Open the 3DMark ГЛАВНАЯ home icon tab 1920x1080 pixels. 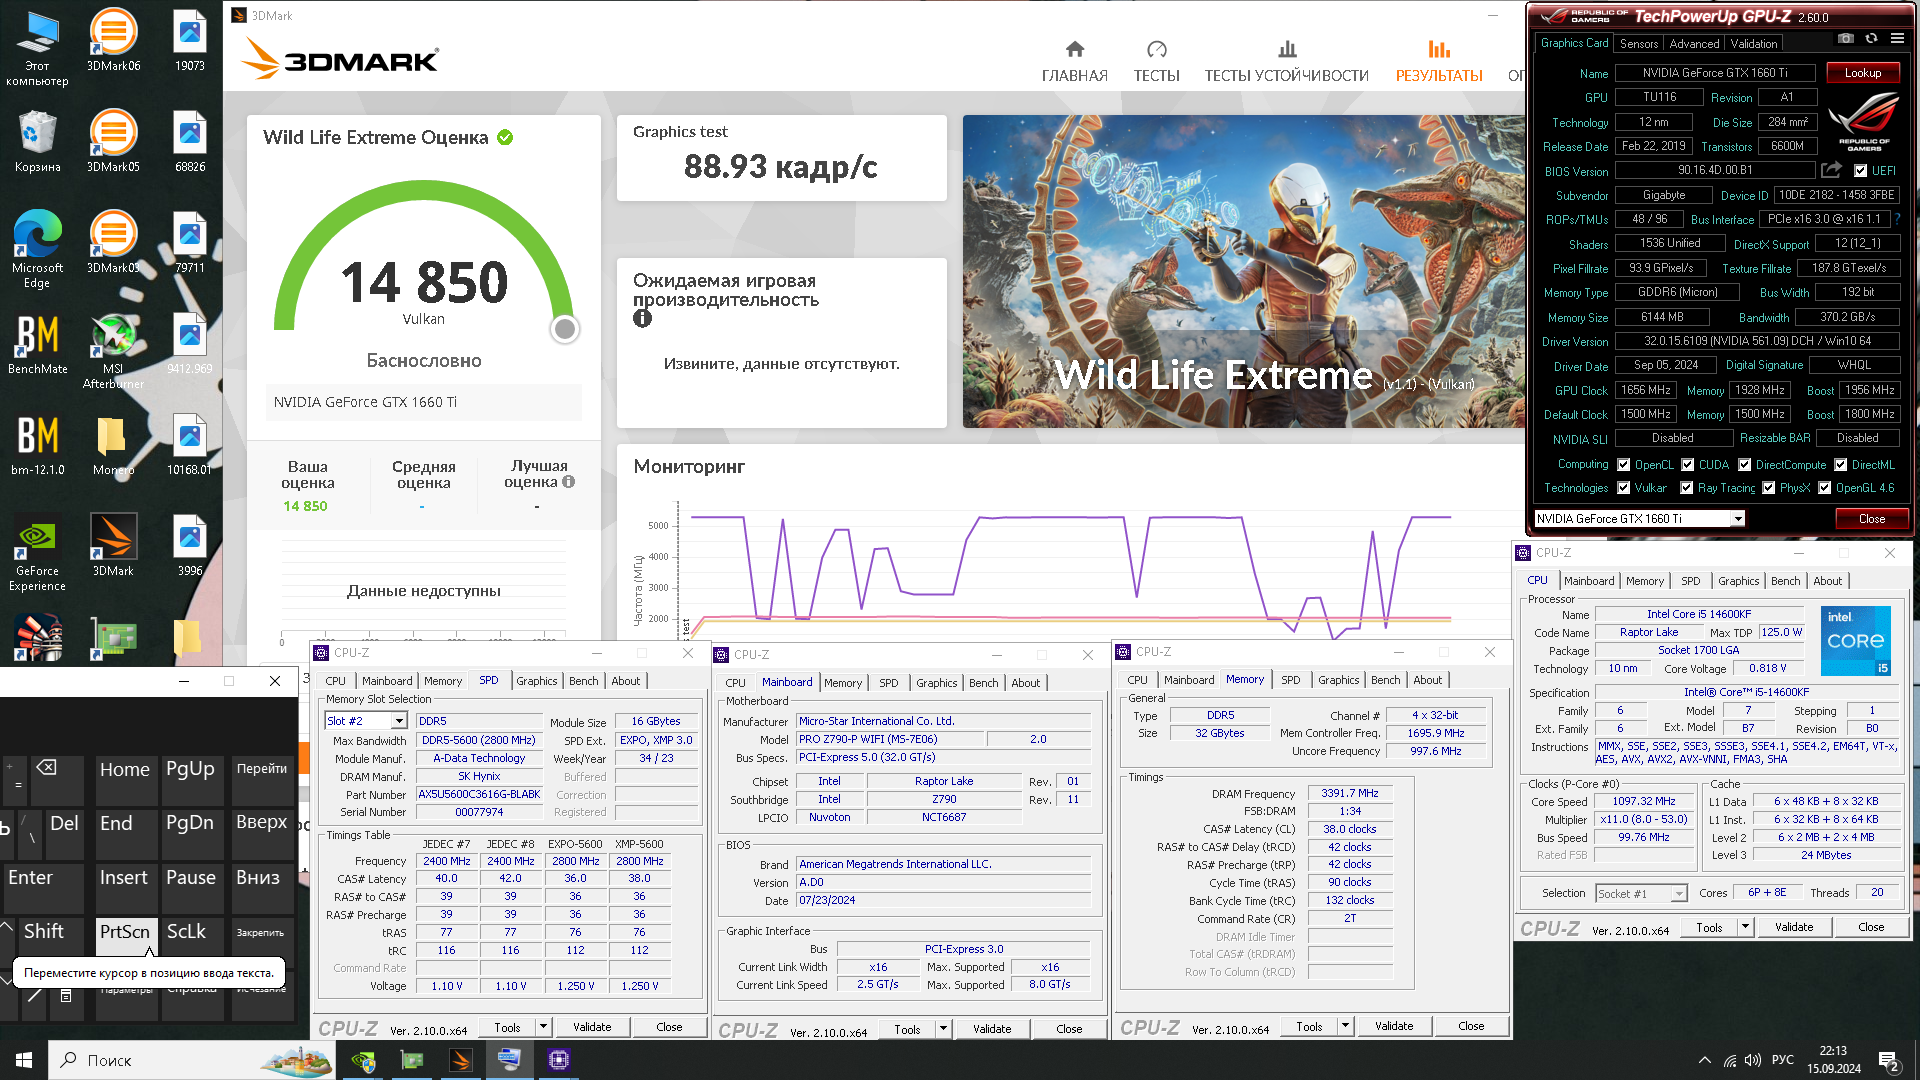pyautogui.click(x=1074, y=61)
